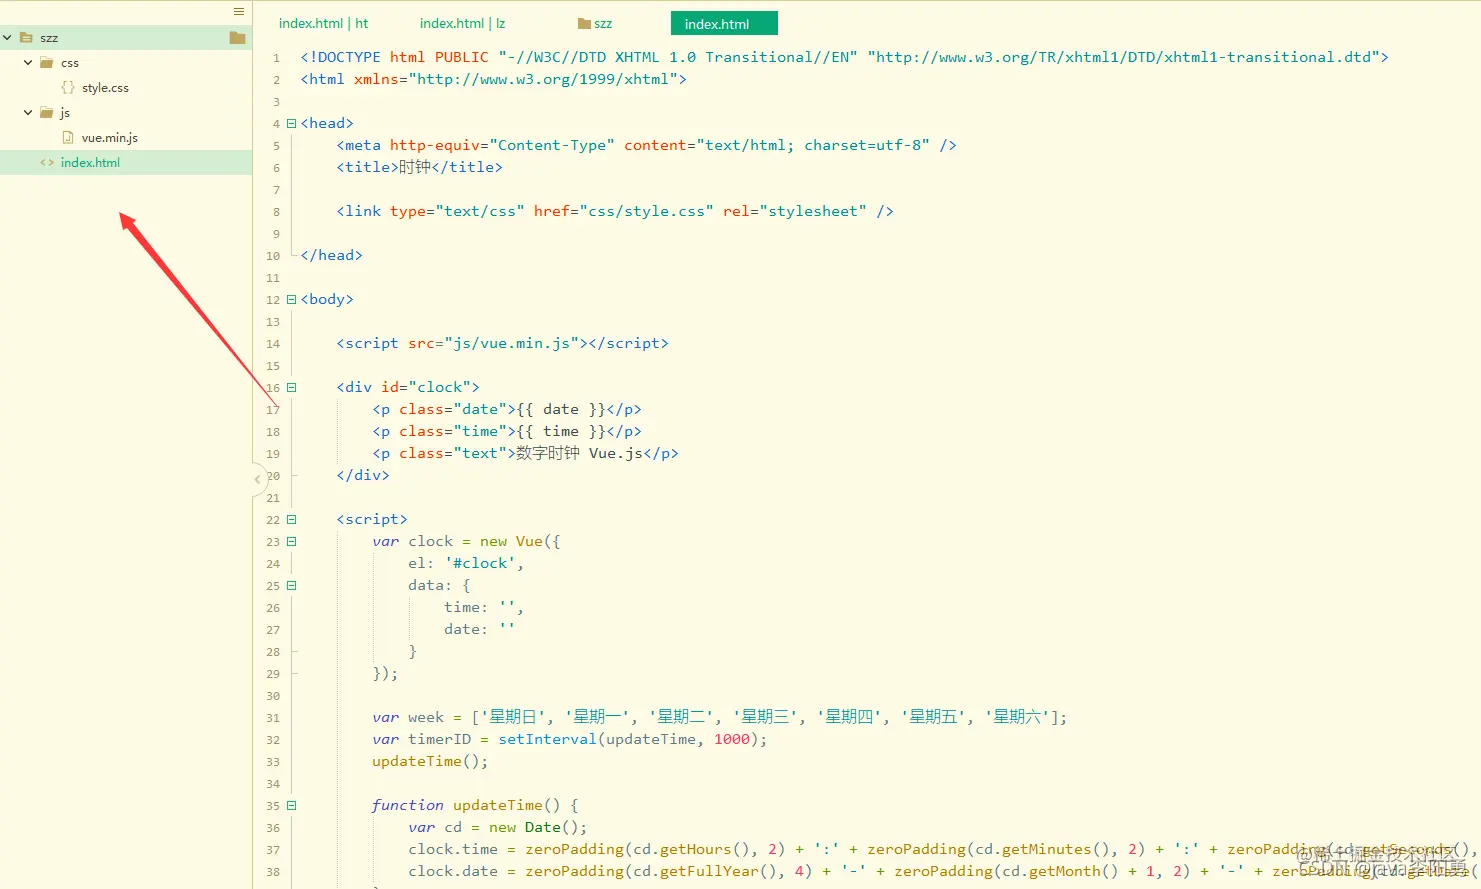Screen dimensions: 1481x889
Task: Click the text '数字时钟 Vue.js' on line 19
Action: (x=580, y=453)
